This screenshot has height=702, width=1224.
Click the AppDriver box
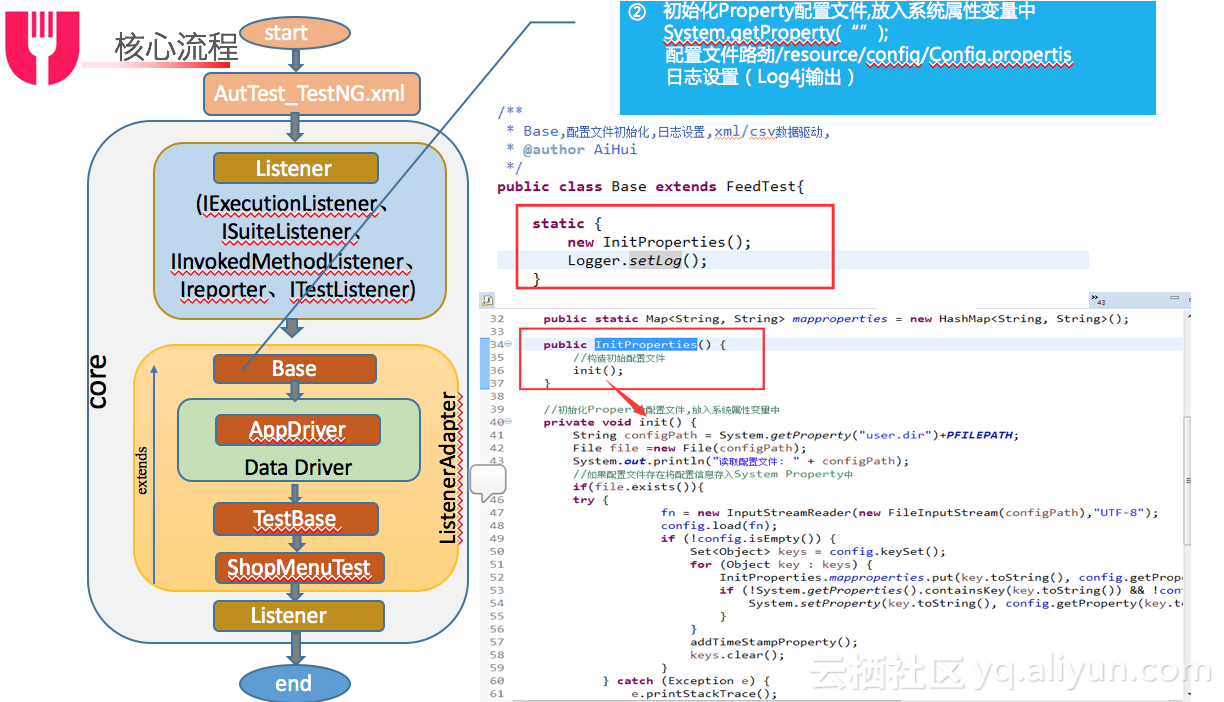tap(298, 430)
